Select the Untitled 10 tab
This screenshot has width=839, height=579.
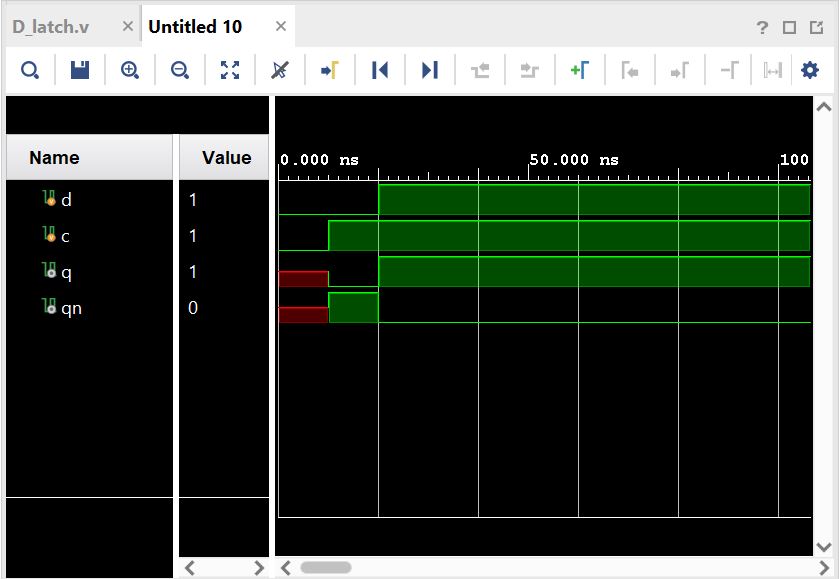coord(195,27)
